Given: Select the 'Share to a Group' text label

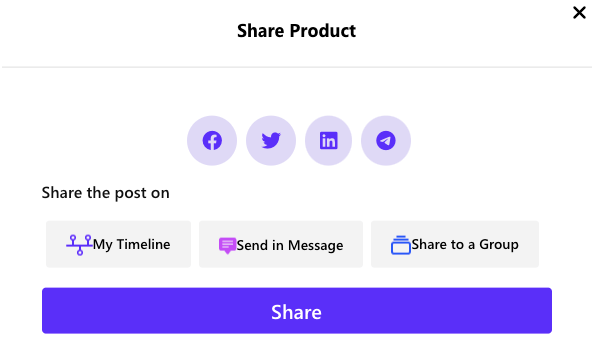Looking at the screenshot, I should 465,245.
